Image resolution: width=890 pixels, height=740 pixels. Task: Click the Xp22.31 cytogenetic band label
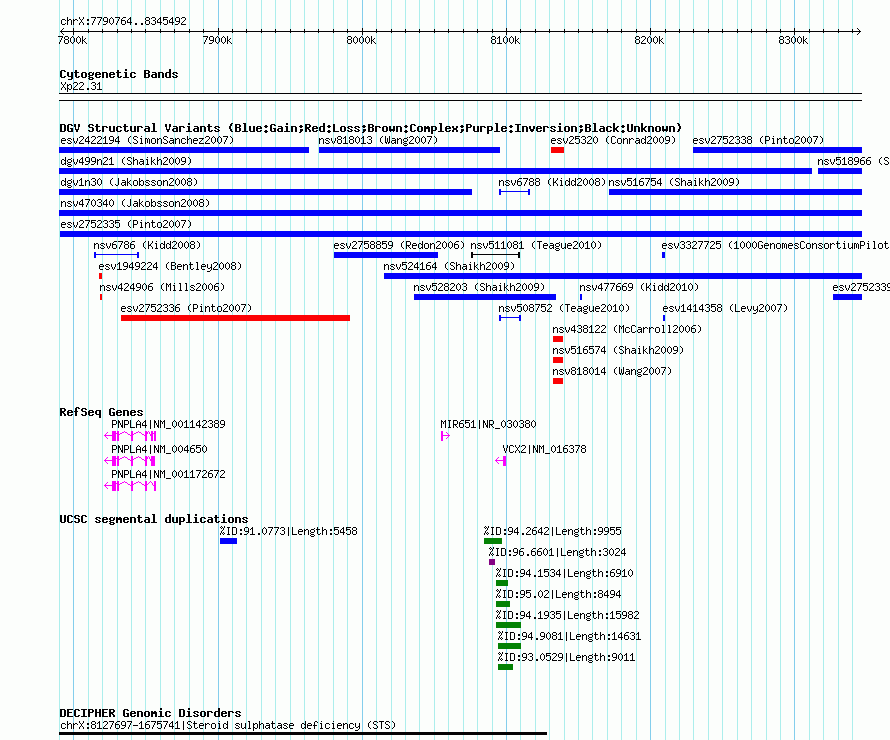pyautogui.click(x=81, y=86)
